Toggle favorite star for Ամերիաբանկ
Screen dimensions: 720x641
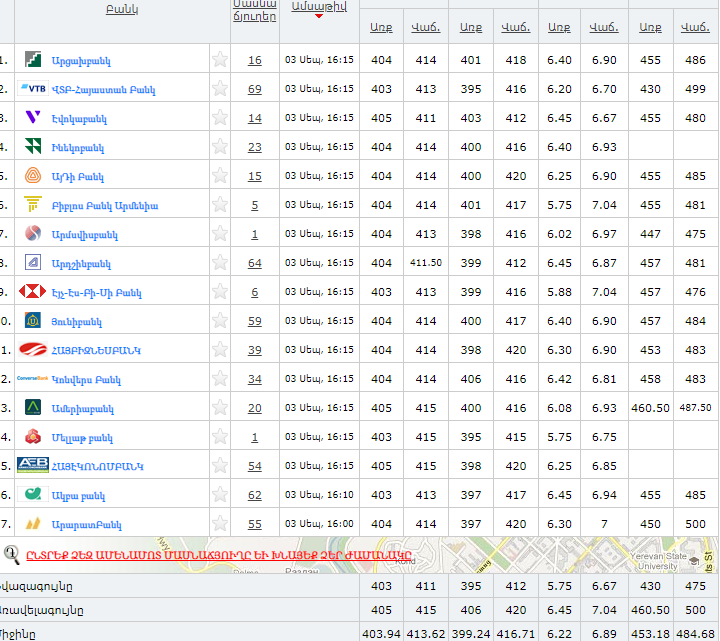tap(220, 407)
